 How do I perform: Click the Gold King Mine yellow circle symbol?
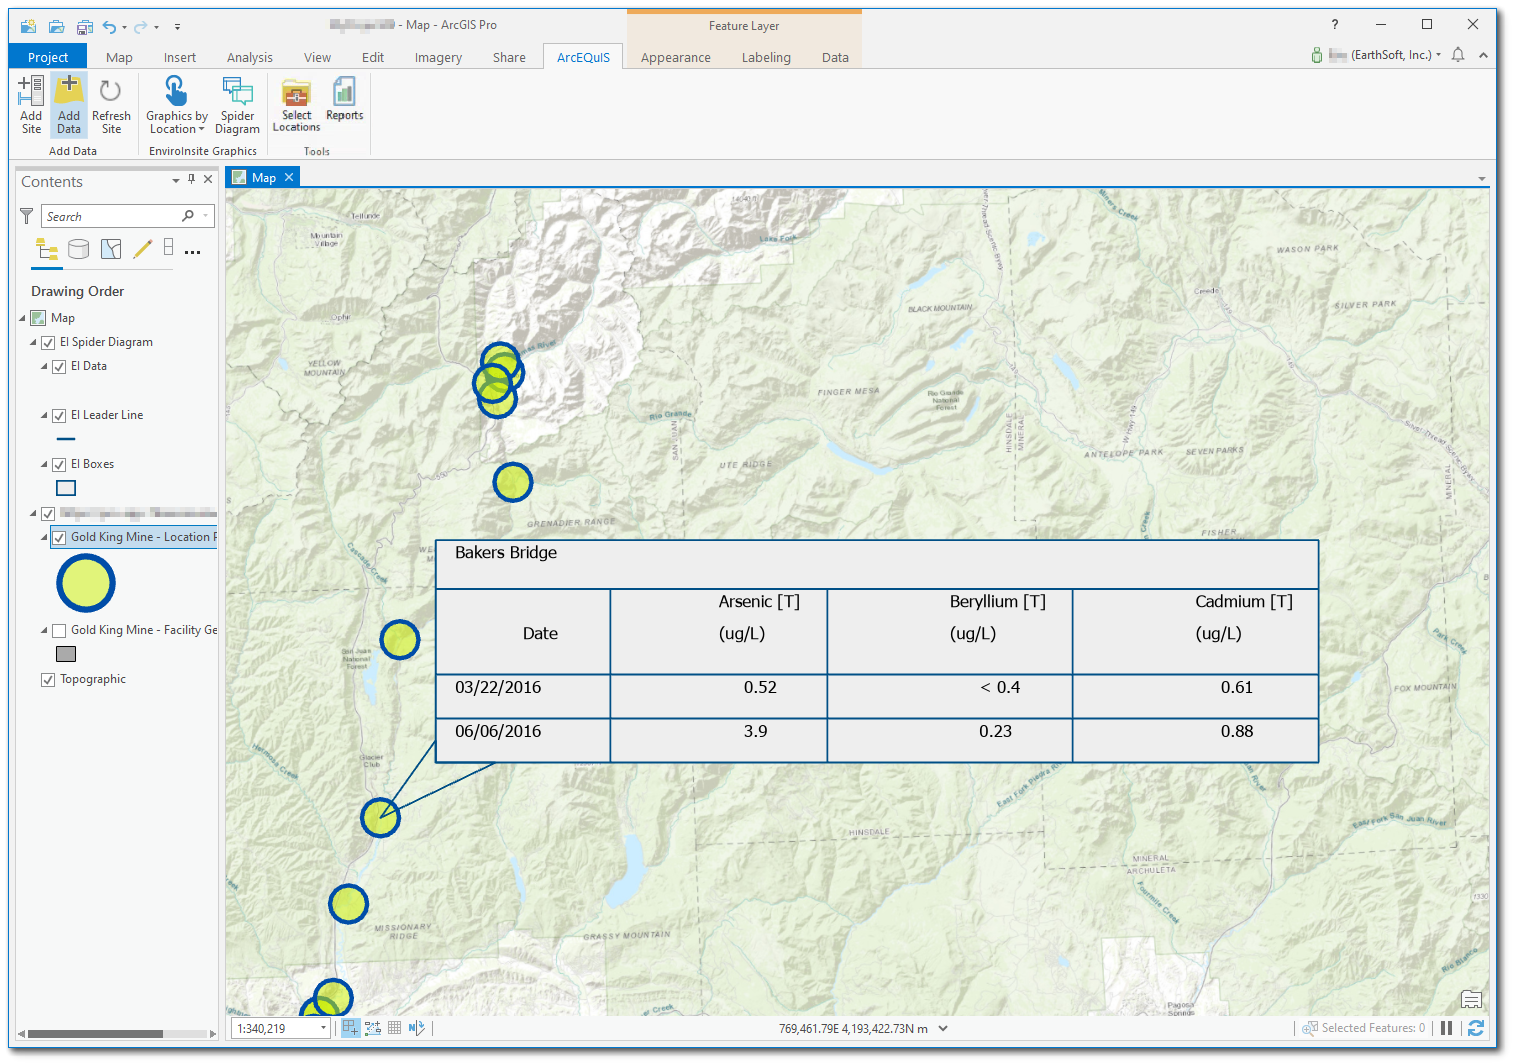point(86,583)
